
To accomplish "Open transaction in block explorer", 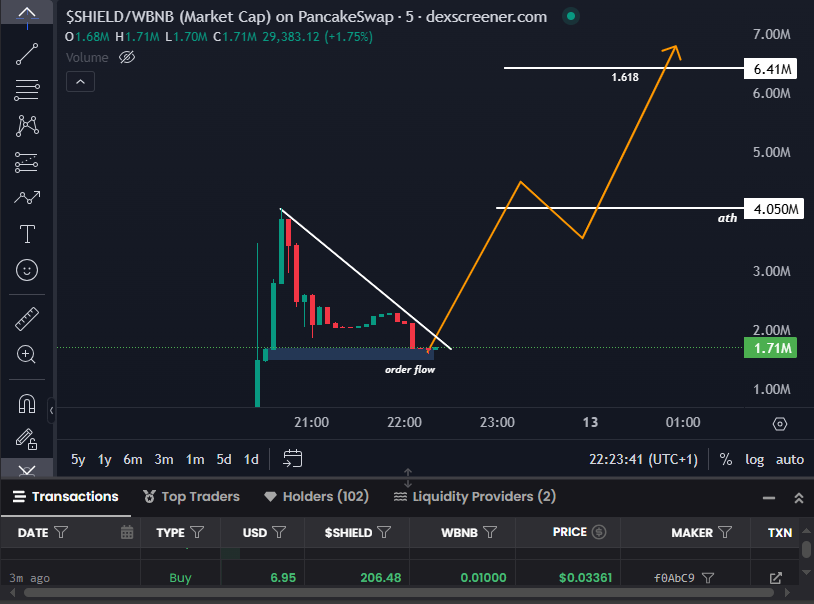I will pos(776,578).
